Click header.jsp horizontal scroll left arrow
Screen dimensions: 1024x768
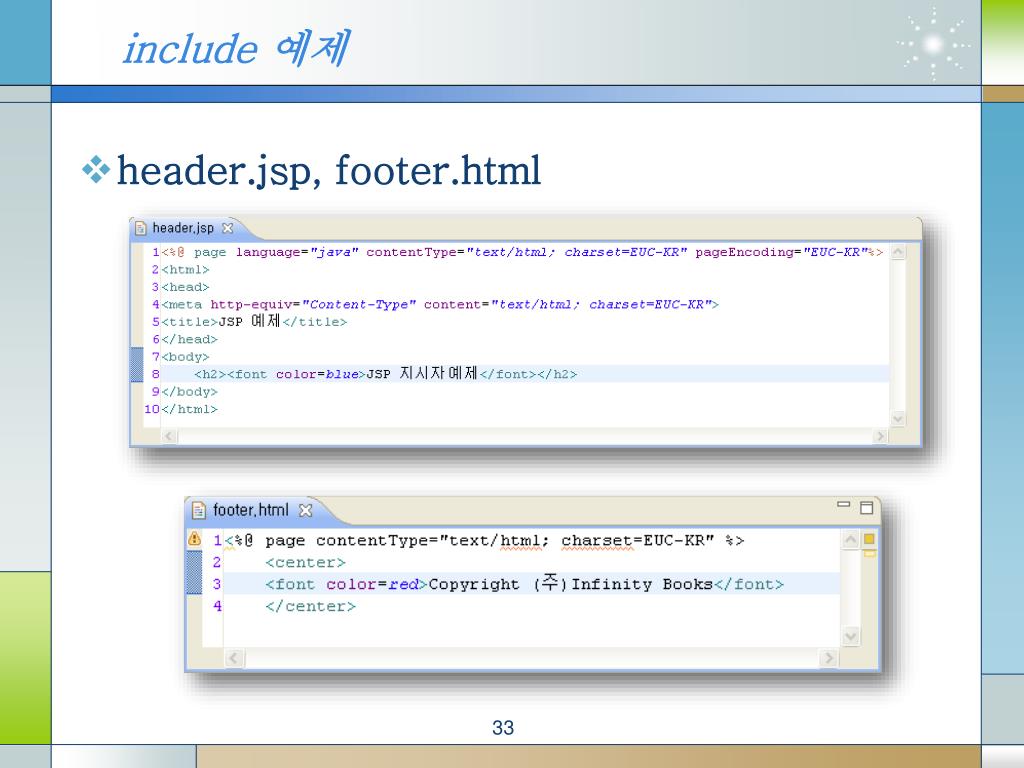tap(169, 436)
